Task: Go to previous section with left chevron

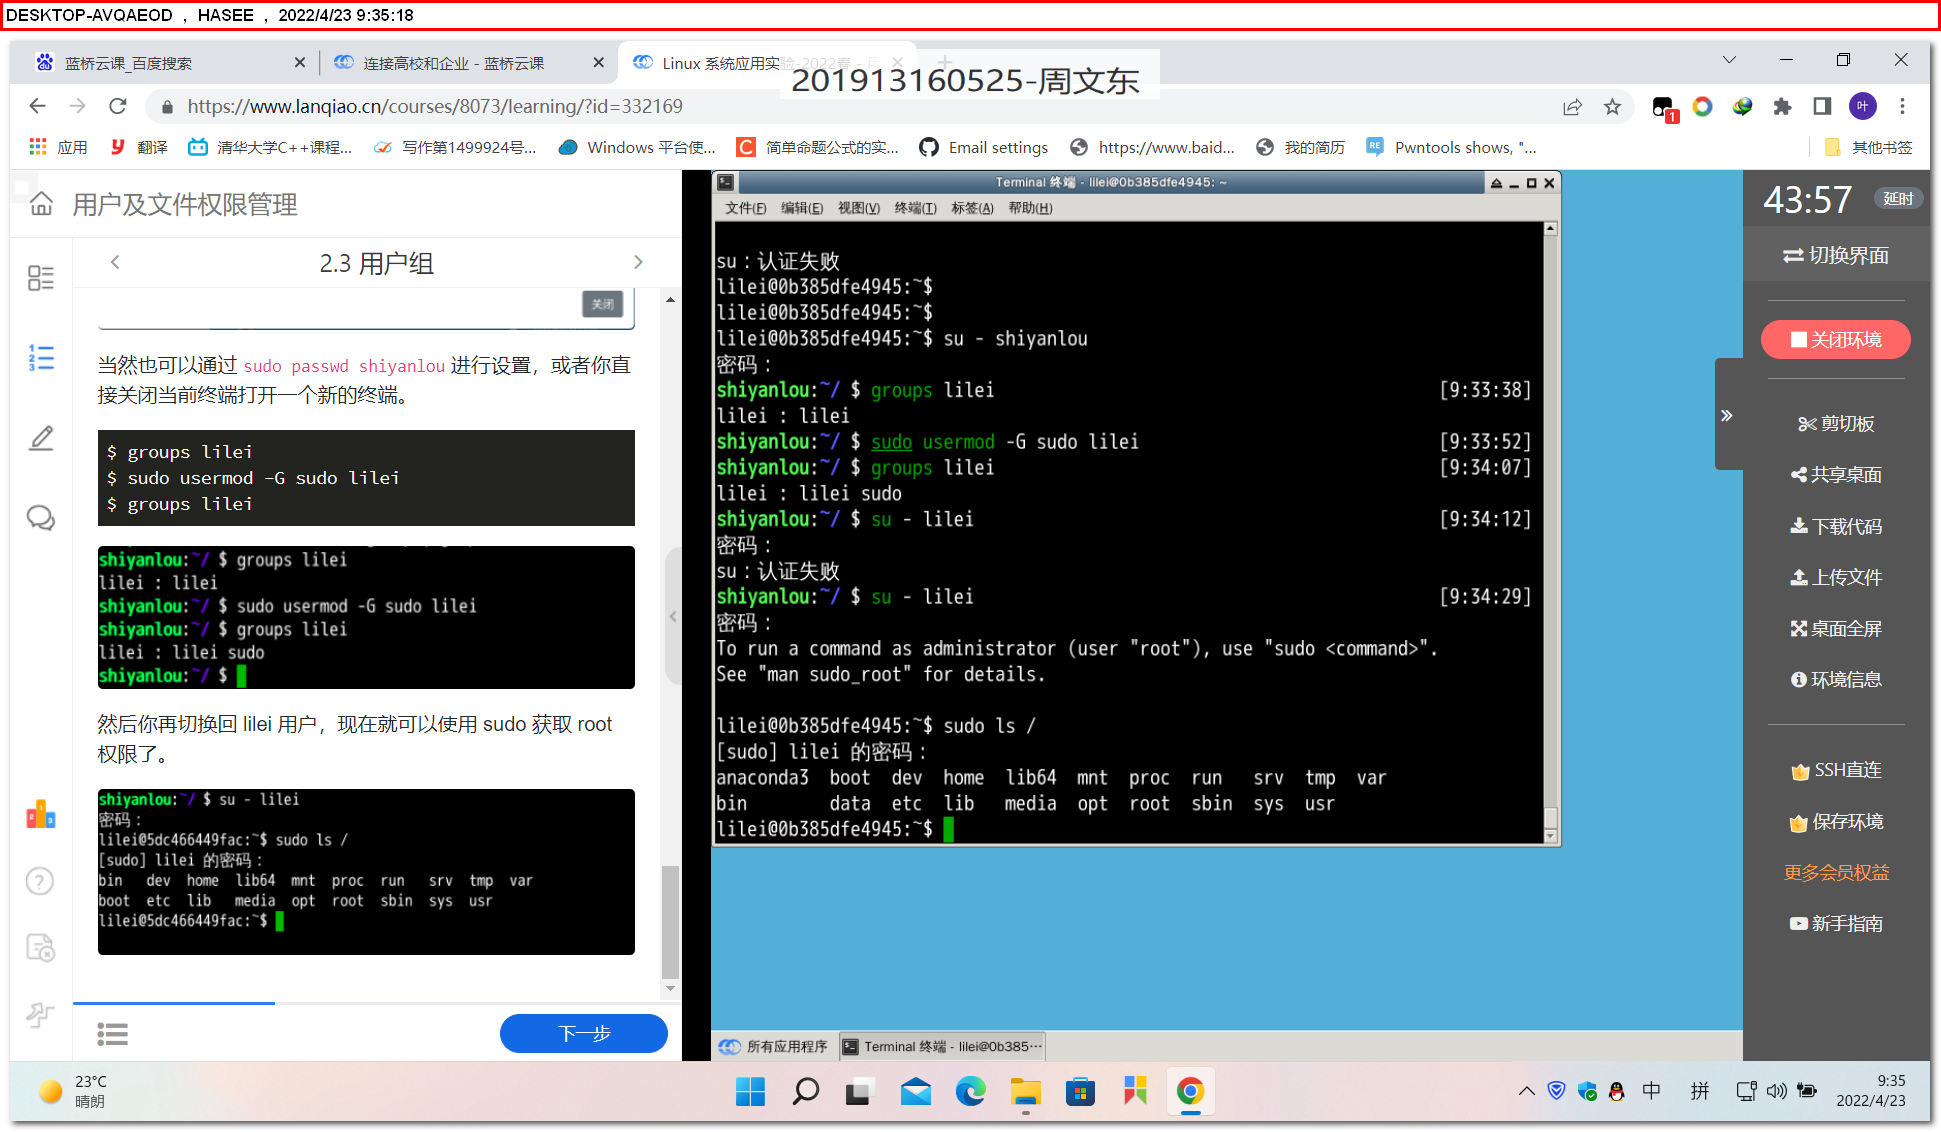Action: coord(115,262)
